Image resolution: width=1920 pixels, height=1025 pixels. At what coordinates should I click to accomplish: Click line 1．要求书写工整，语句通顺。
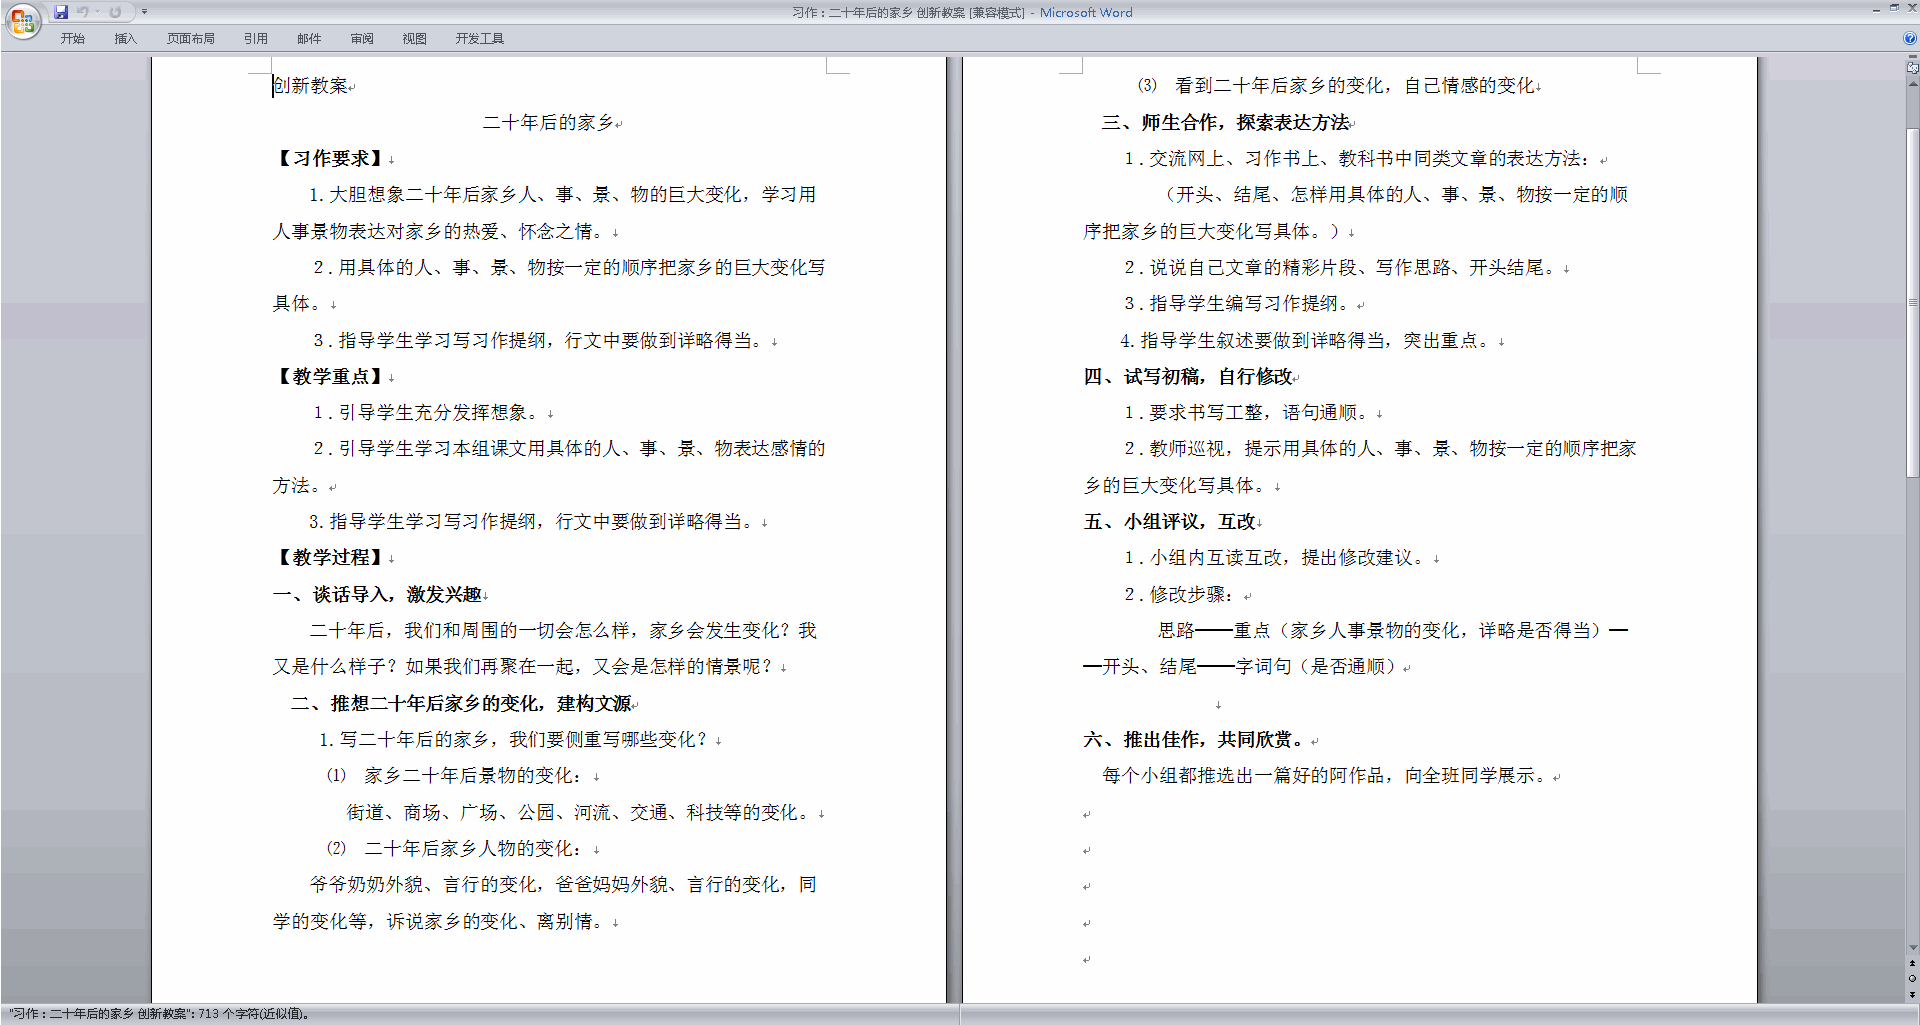(1248, 412)
